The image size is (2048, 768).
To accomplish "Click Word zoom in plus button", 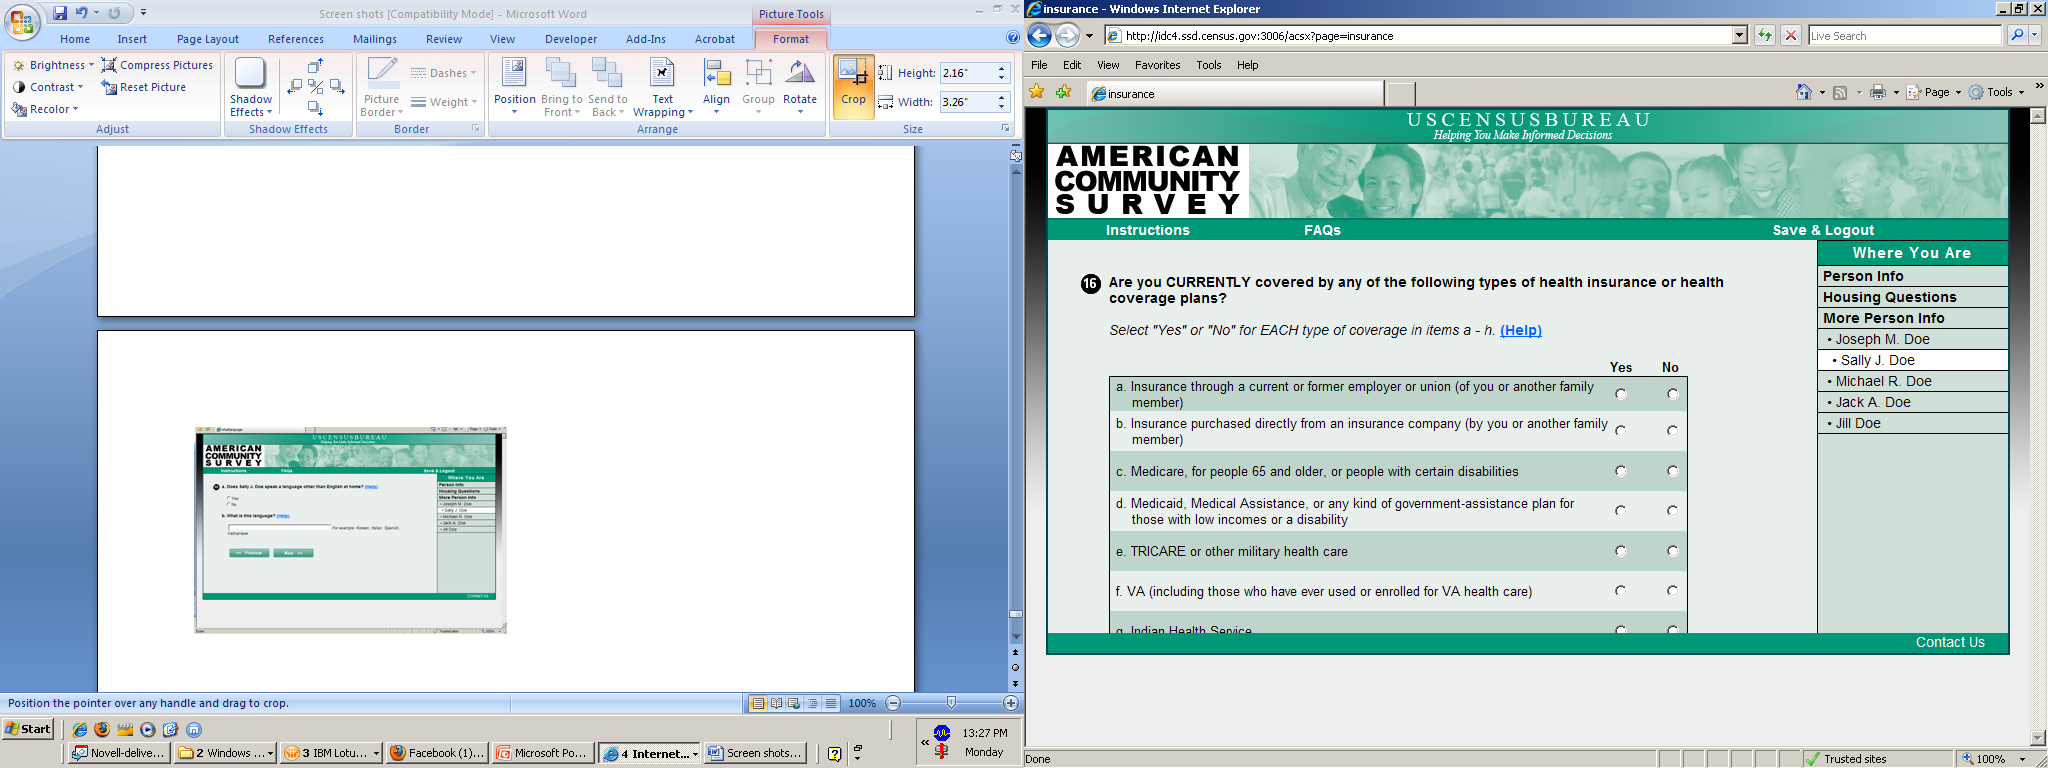I will point(1010,703).
